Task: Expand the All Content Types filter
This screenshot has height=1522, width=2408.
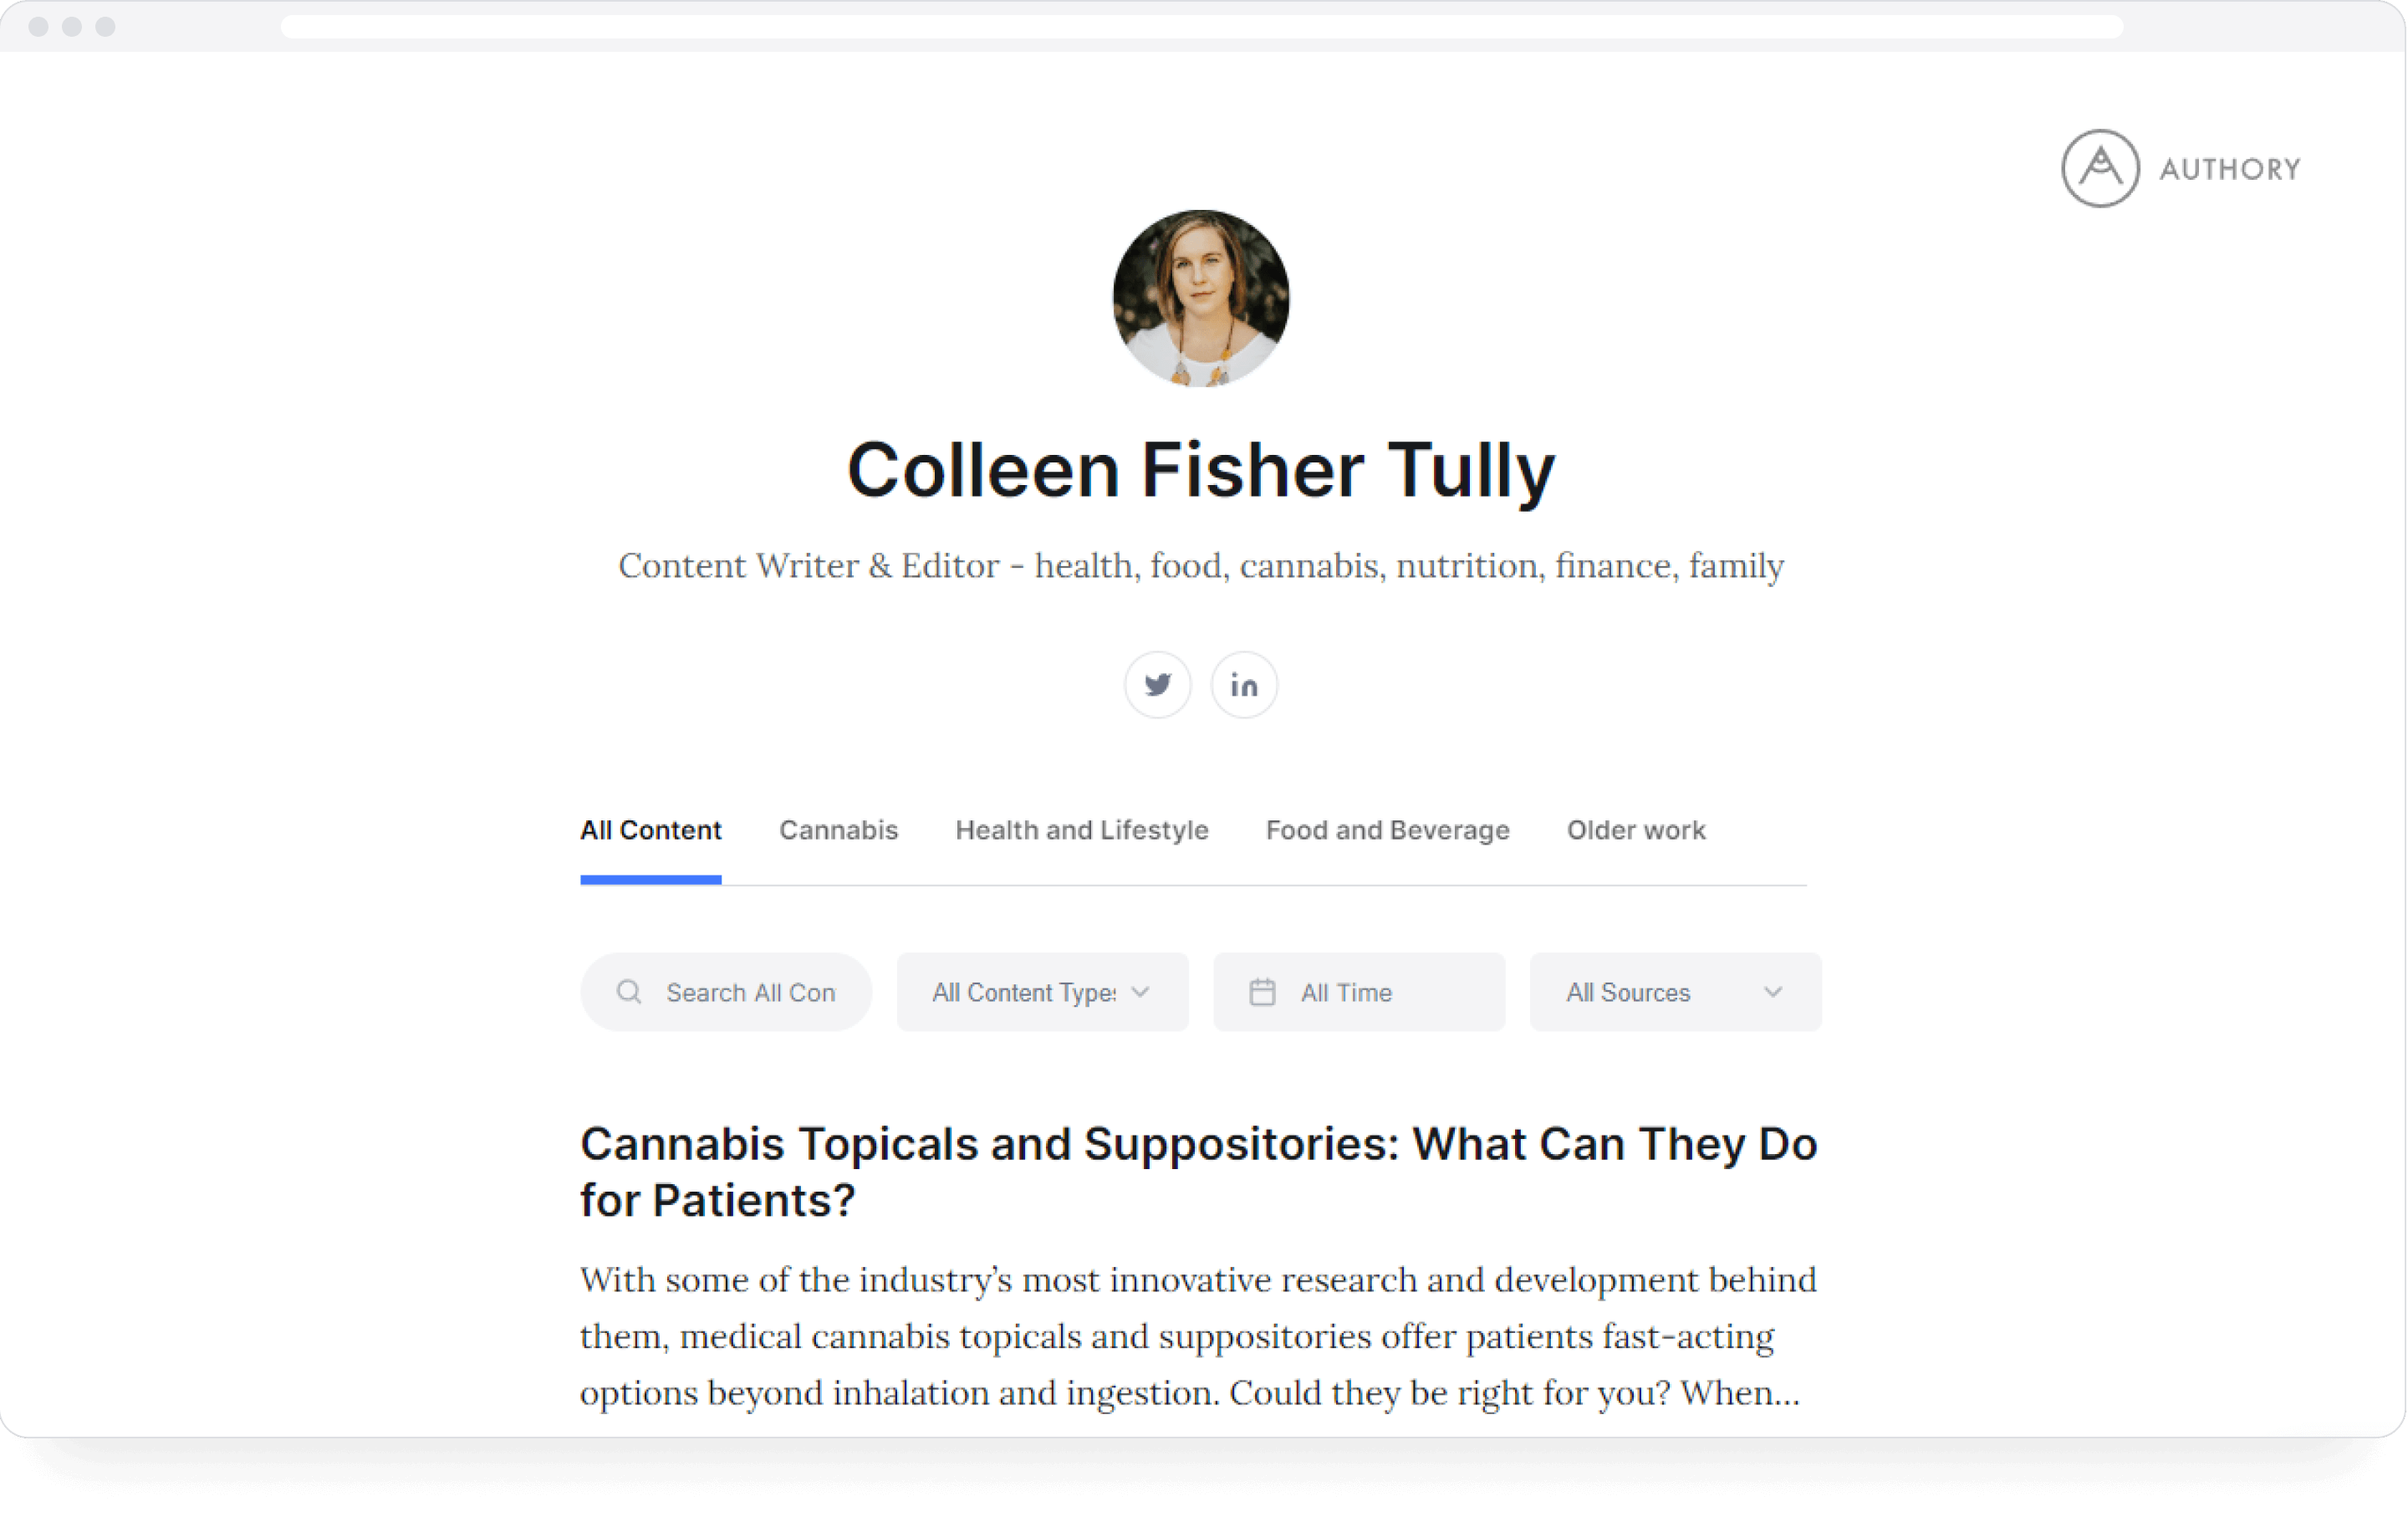Action: (x=1034, y=991)
